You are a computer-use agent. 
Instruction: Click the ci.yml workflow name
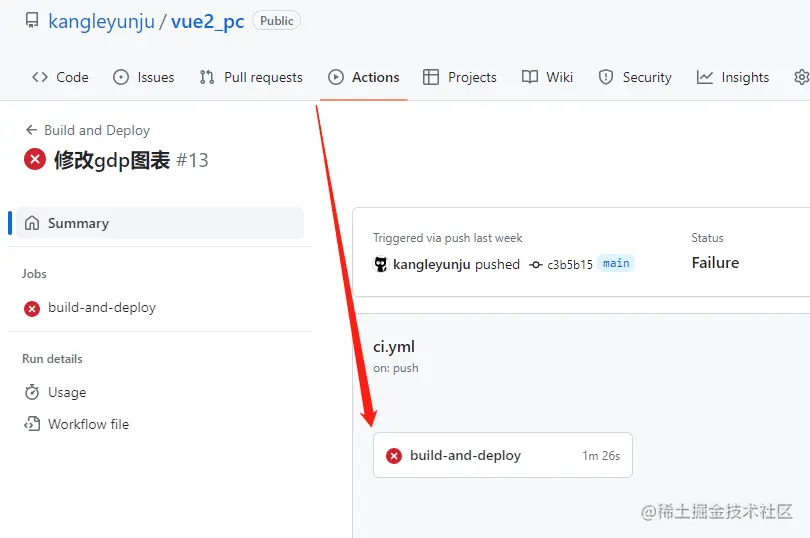[394, 347]
